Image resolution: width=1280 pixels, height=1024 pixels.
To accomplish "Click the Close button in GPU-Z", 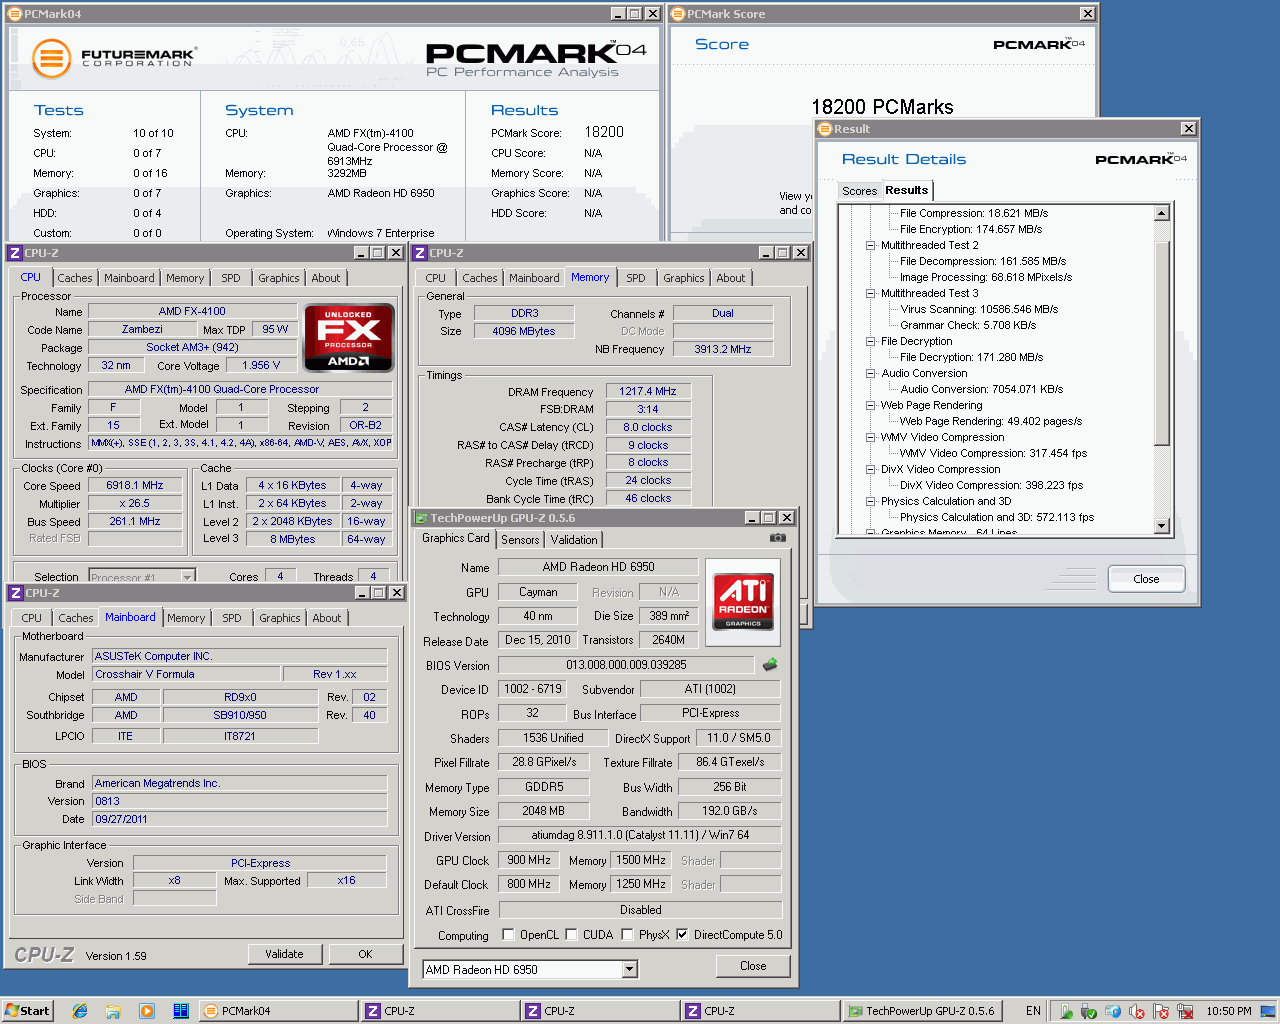I will pyautogui.click(x=753, y=966).
